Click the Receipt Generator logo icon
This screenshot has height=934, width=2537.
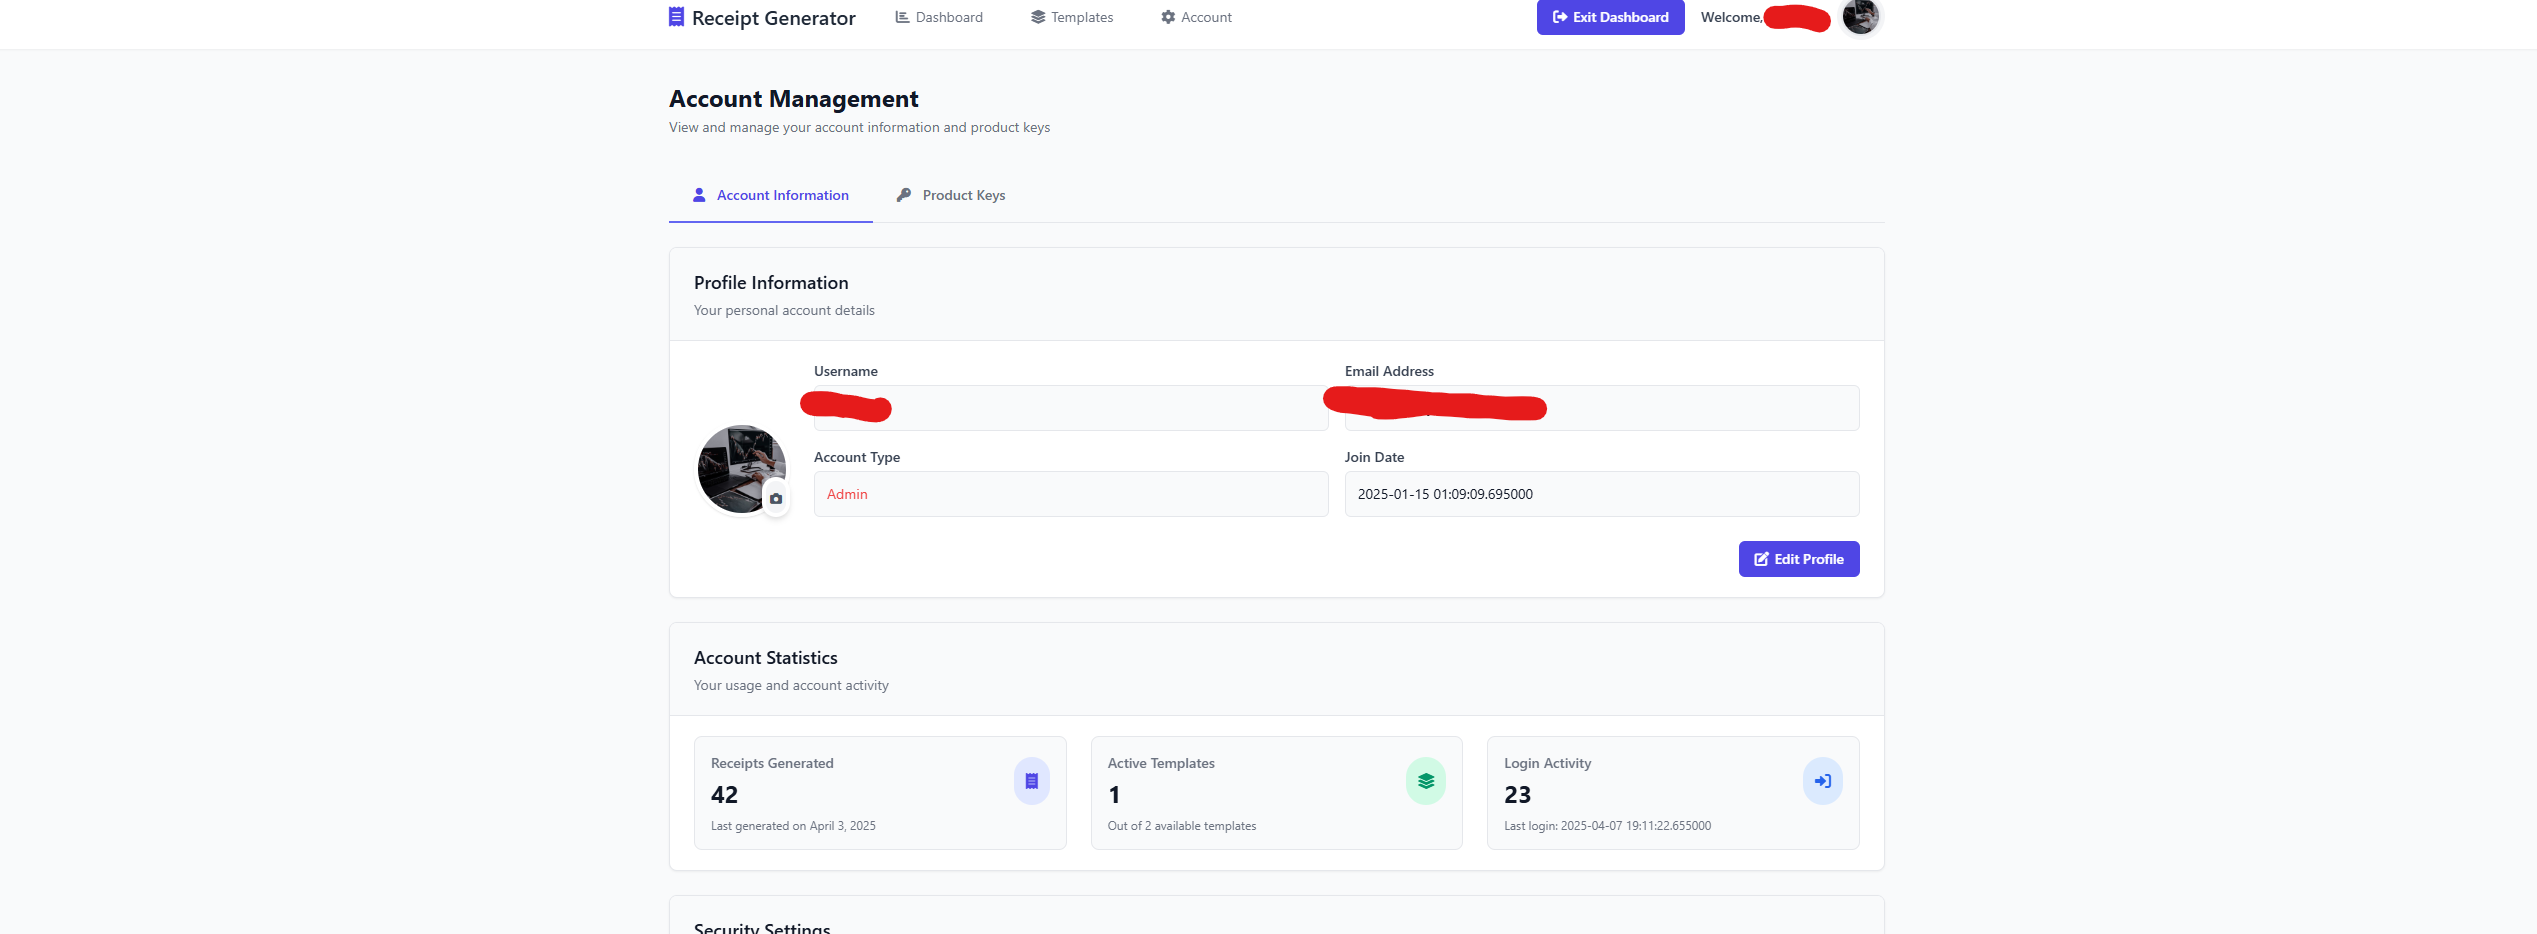676,17
